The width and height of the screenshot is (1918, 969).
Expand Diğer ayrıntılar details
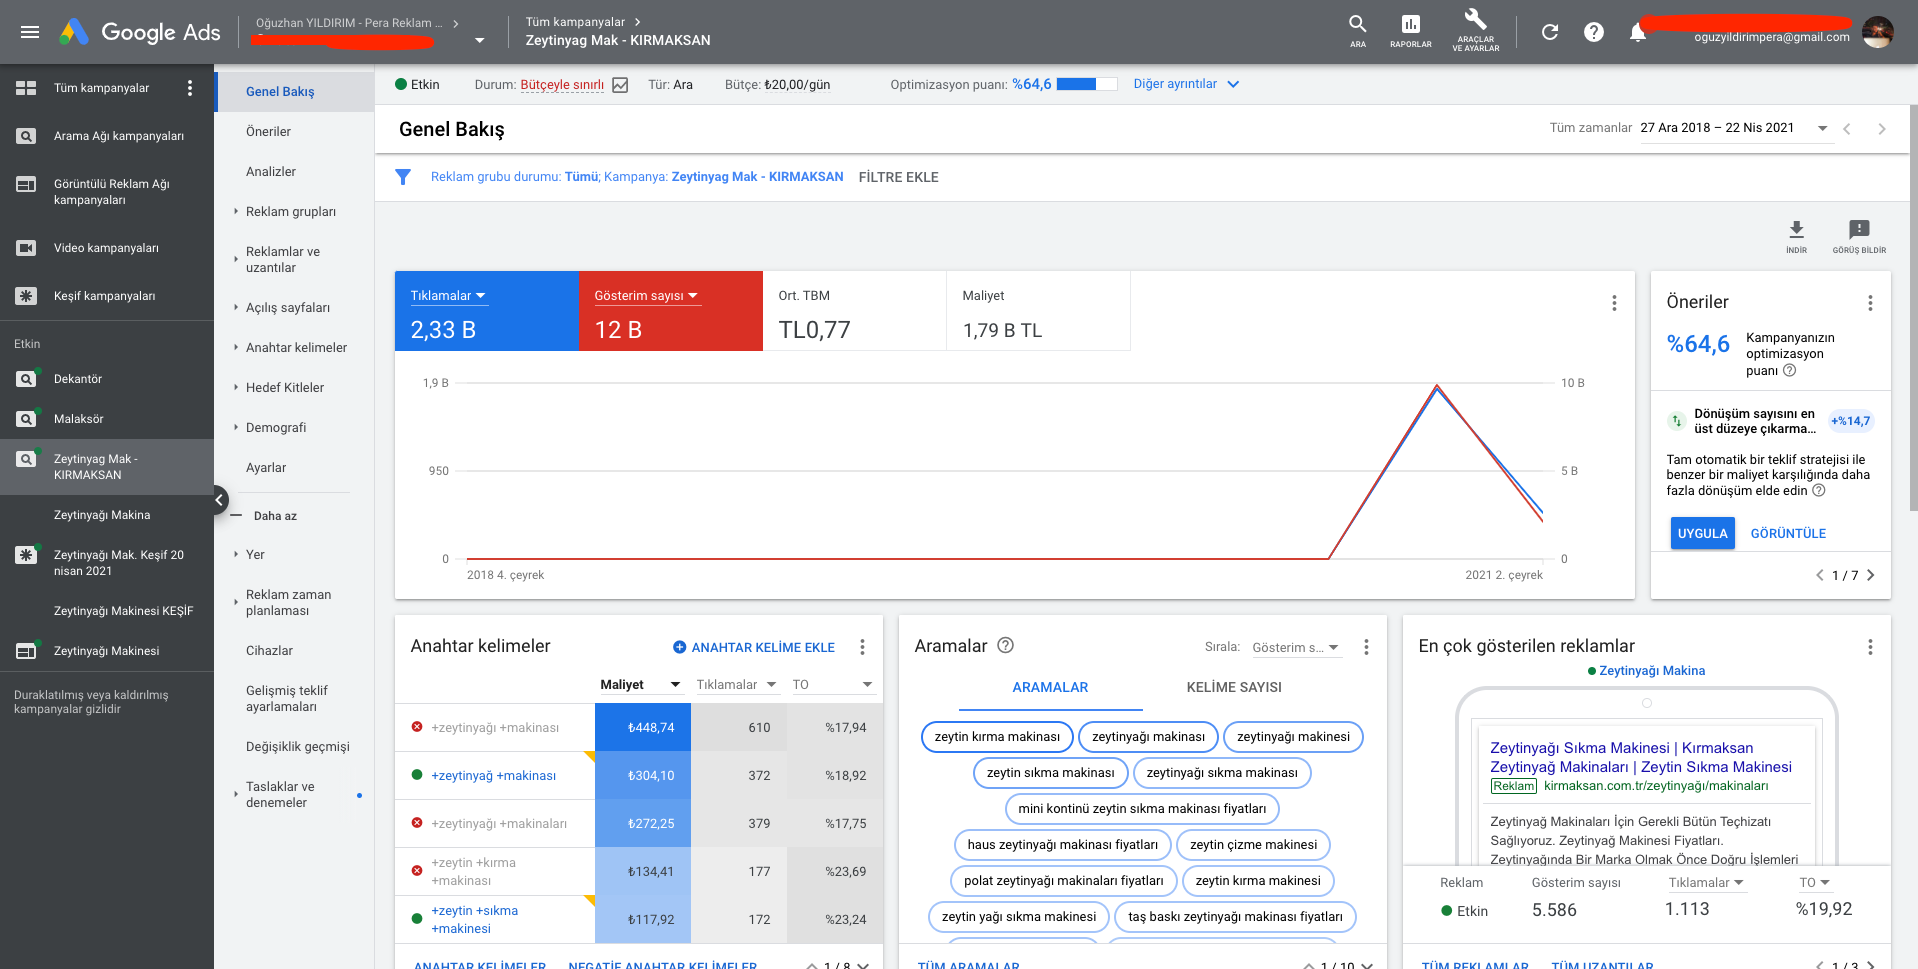[1186, 84]
